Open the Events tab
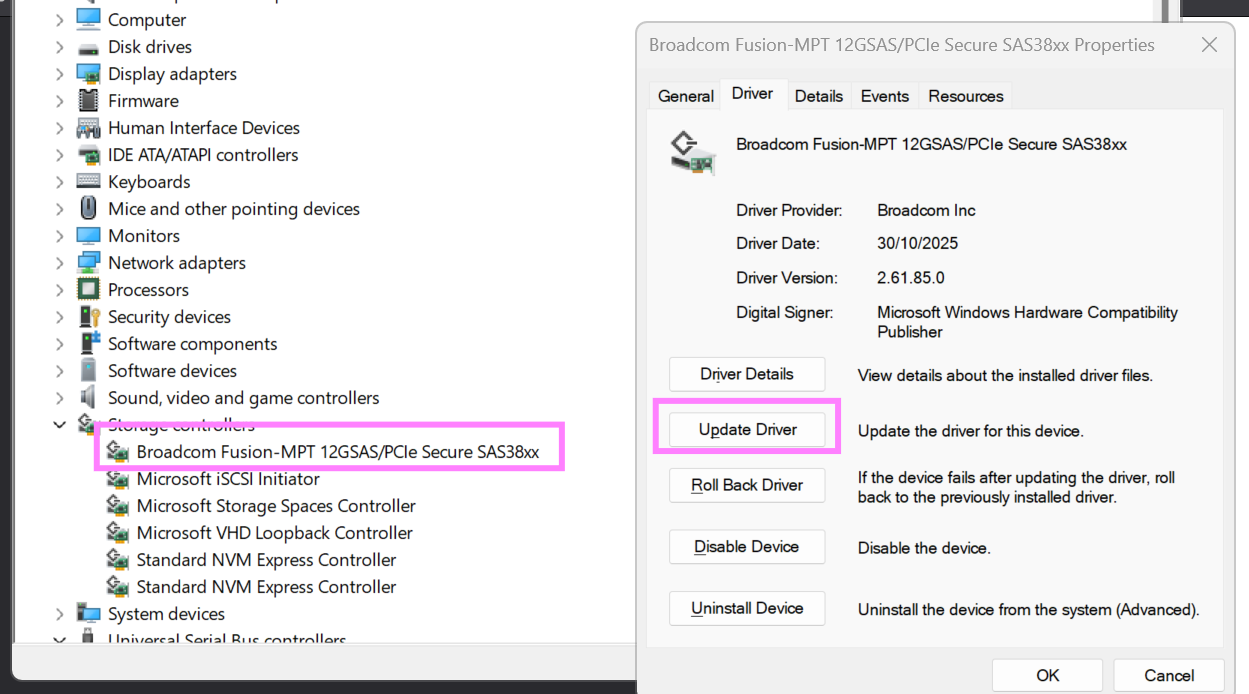 [884, 95]
